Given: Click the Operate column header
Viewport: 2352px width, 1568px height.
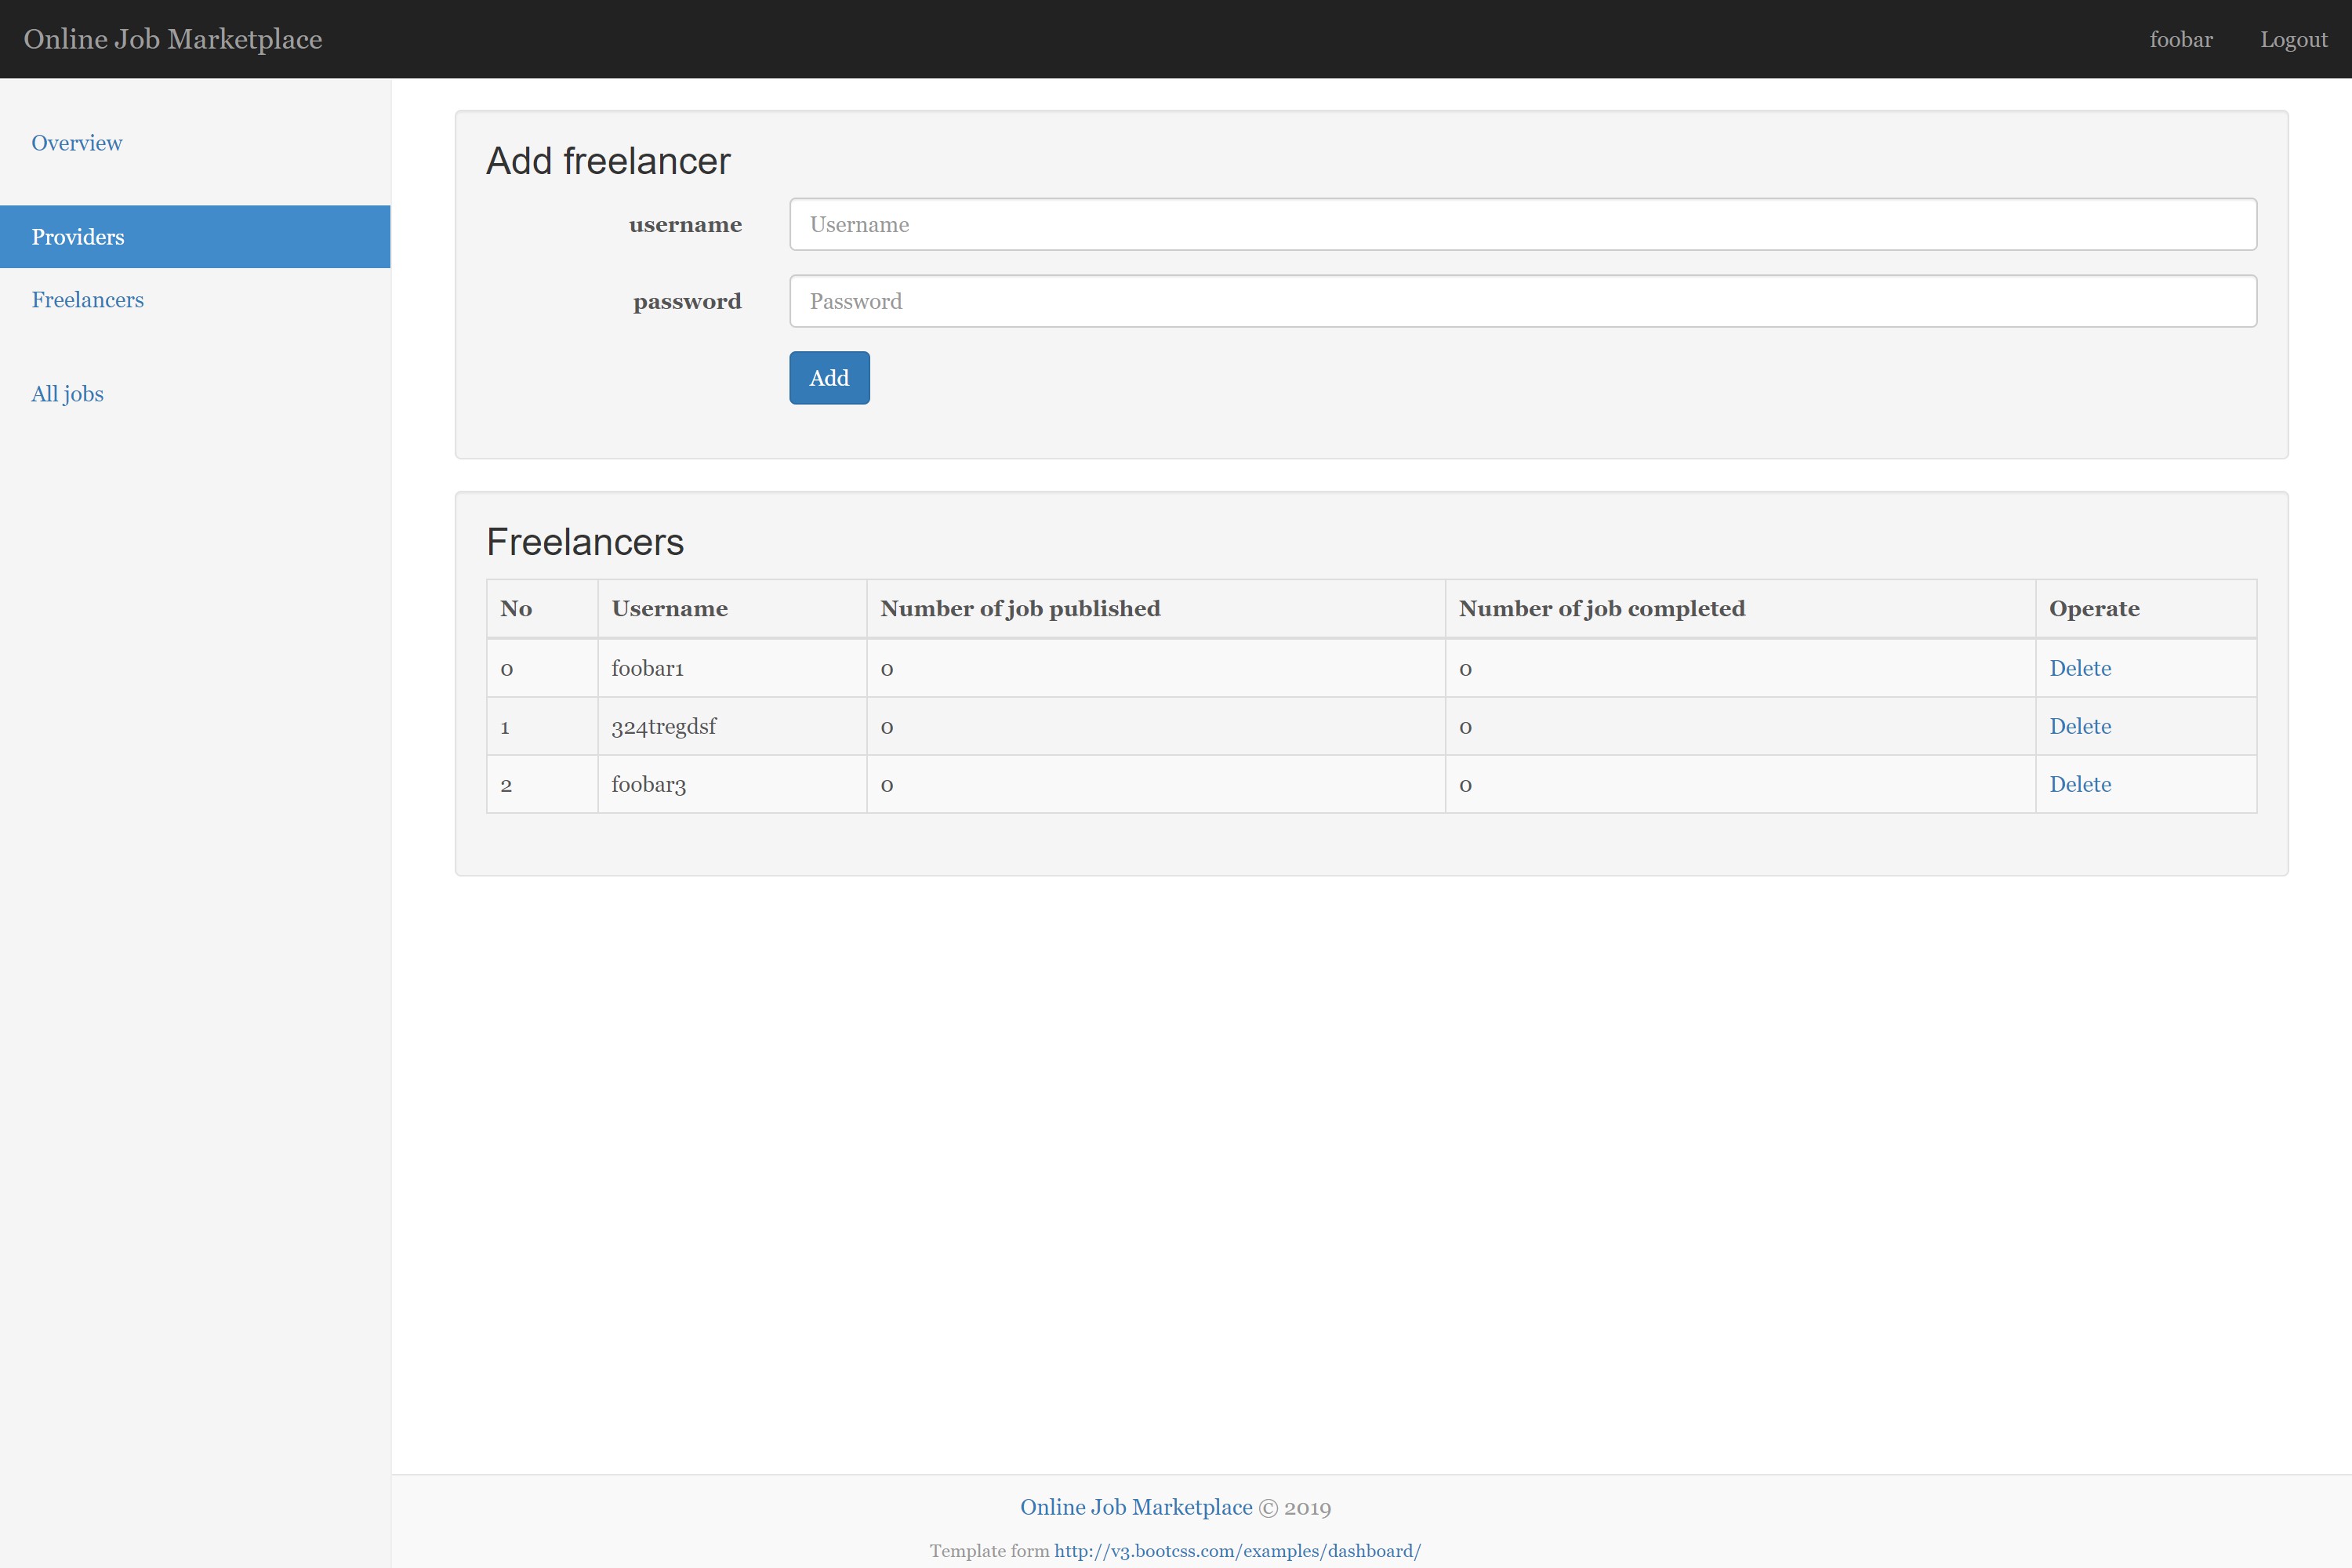Looking at the screenshot, I should tap(2094, 609).
